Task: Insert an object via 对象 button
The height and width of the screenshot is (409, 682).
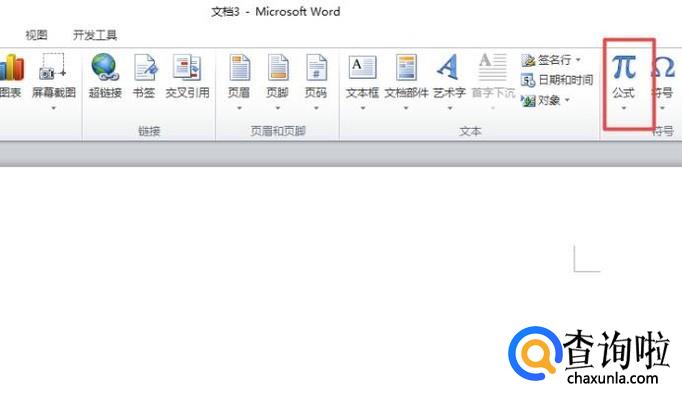Action: click(541, 101)
